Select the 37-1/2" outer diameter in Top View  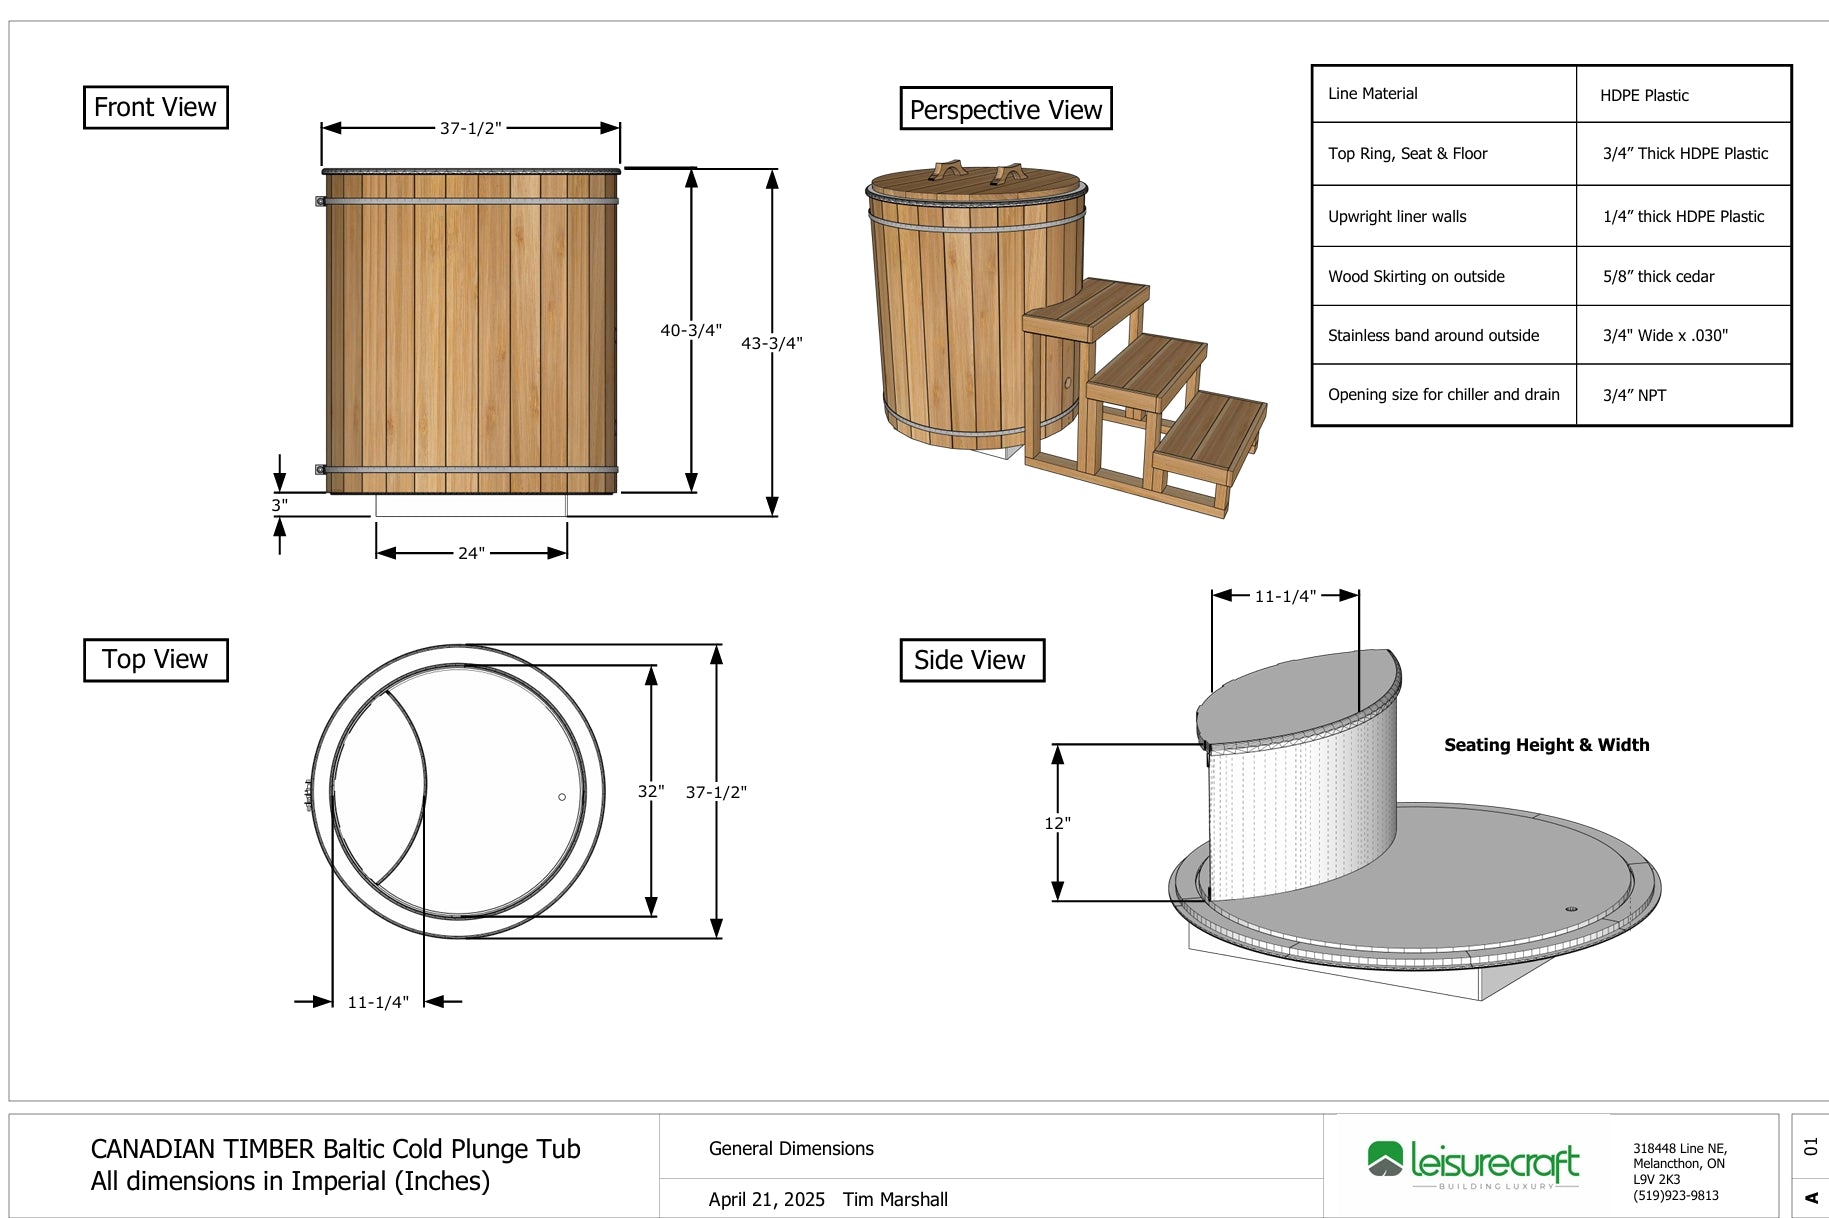(x=716, y=792)
